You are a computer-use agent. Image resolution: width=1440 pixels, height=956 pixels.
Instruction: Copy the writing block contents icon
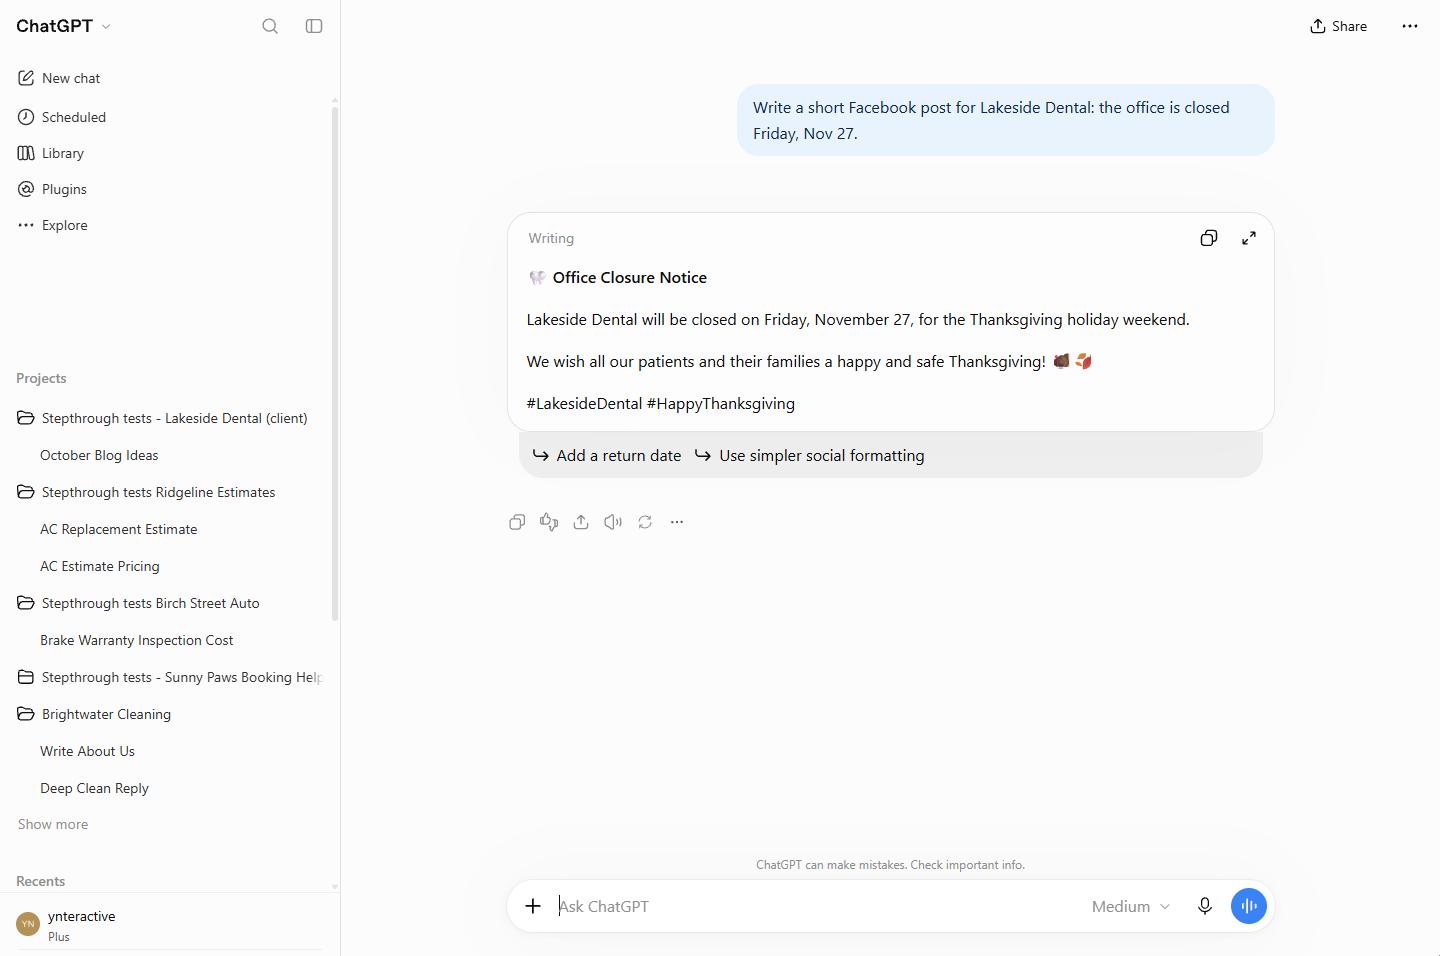click(1209, 238)
